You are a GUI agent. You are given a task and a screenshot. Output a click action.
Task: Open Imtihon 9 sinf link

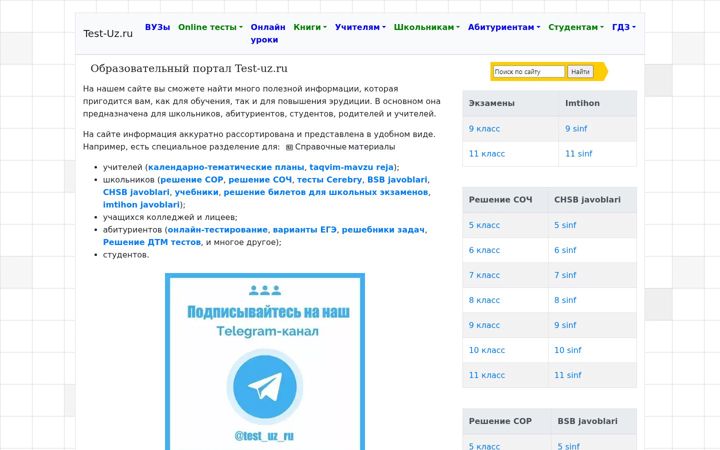576,129
